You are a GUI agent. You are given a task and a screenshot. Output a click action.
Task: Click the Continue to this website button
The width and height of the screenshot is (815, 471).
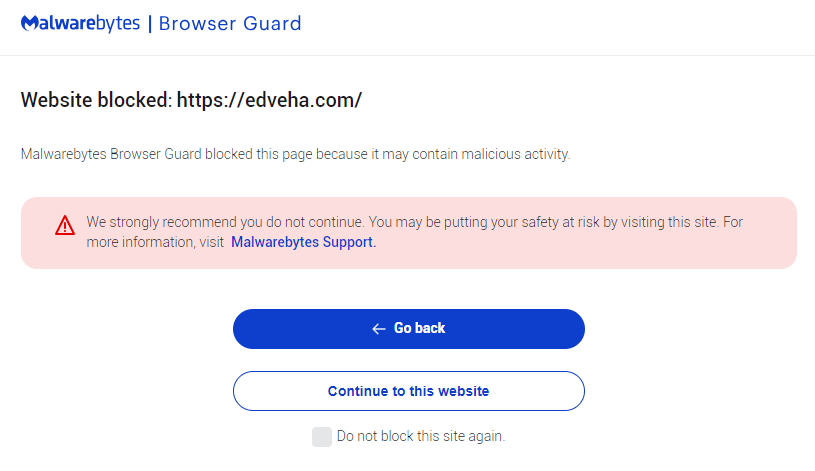[x=408, y=391]
